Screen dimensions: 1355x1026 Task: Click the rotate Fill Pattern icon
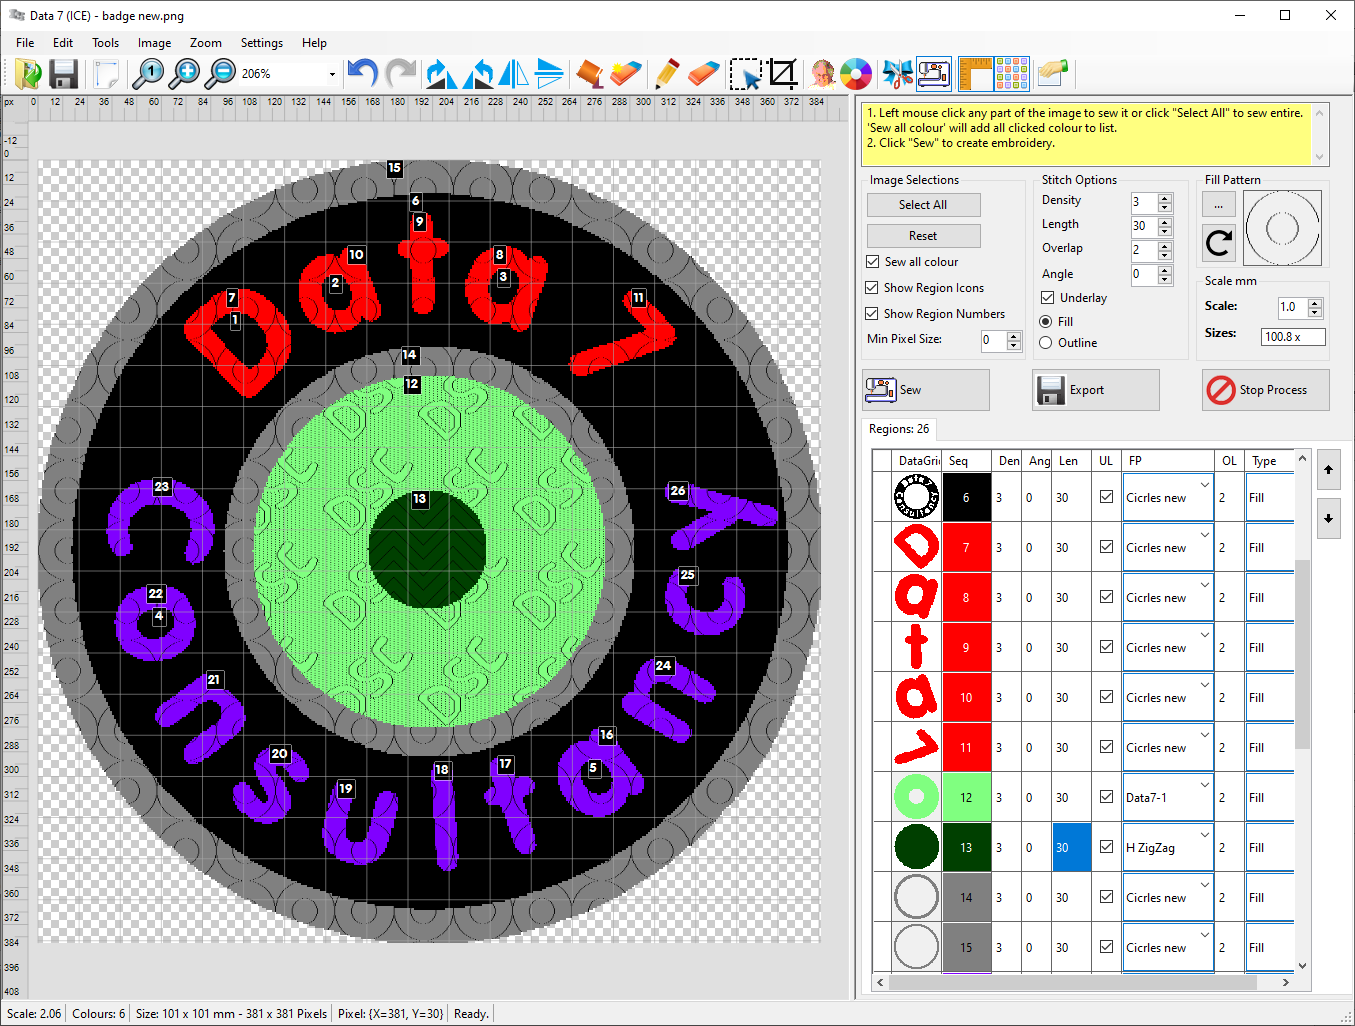click(1219, 242)
